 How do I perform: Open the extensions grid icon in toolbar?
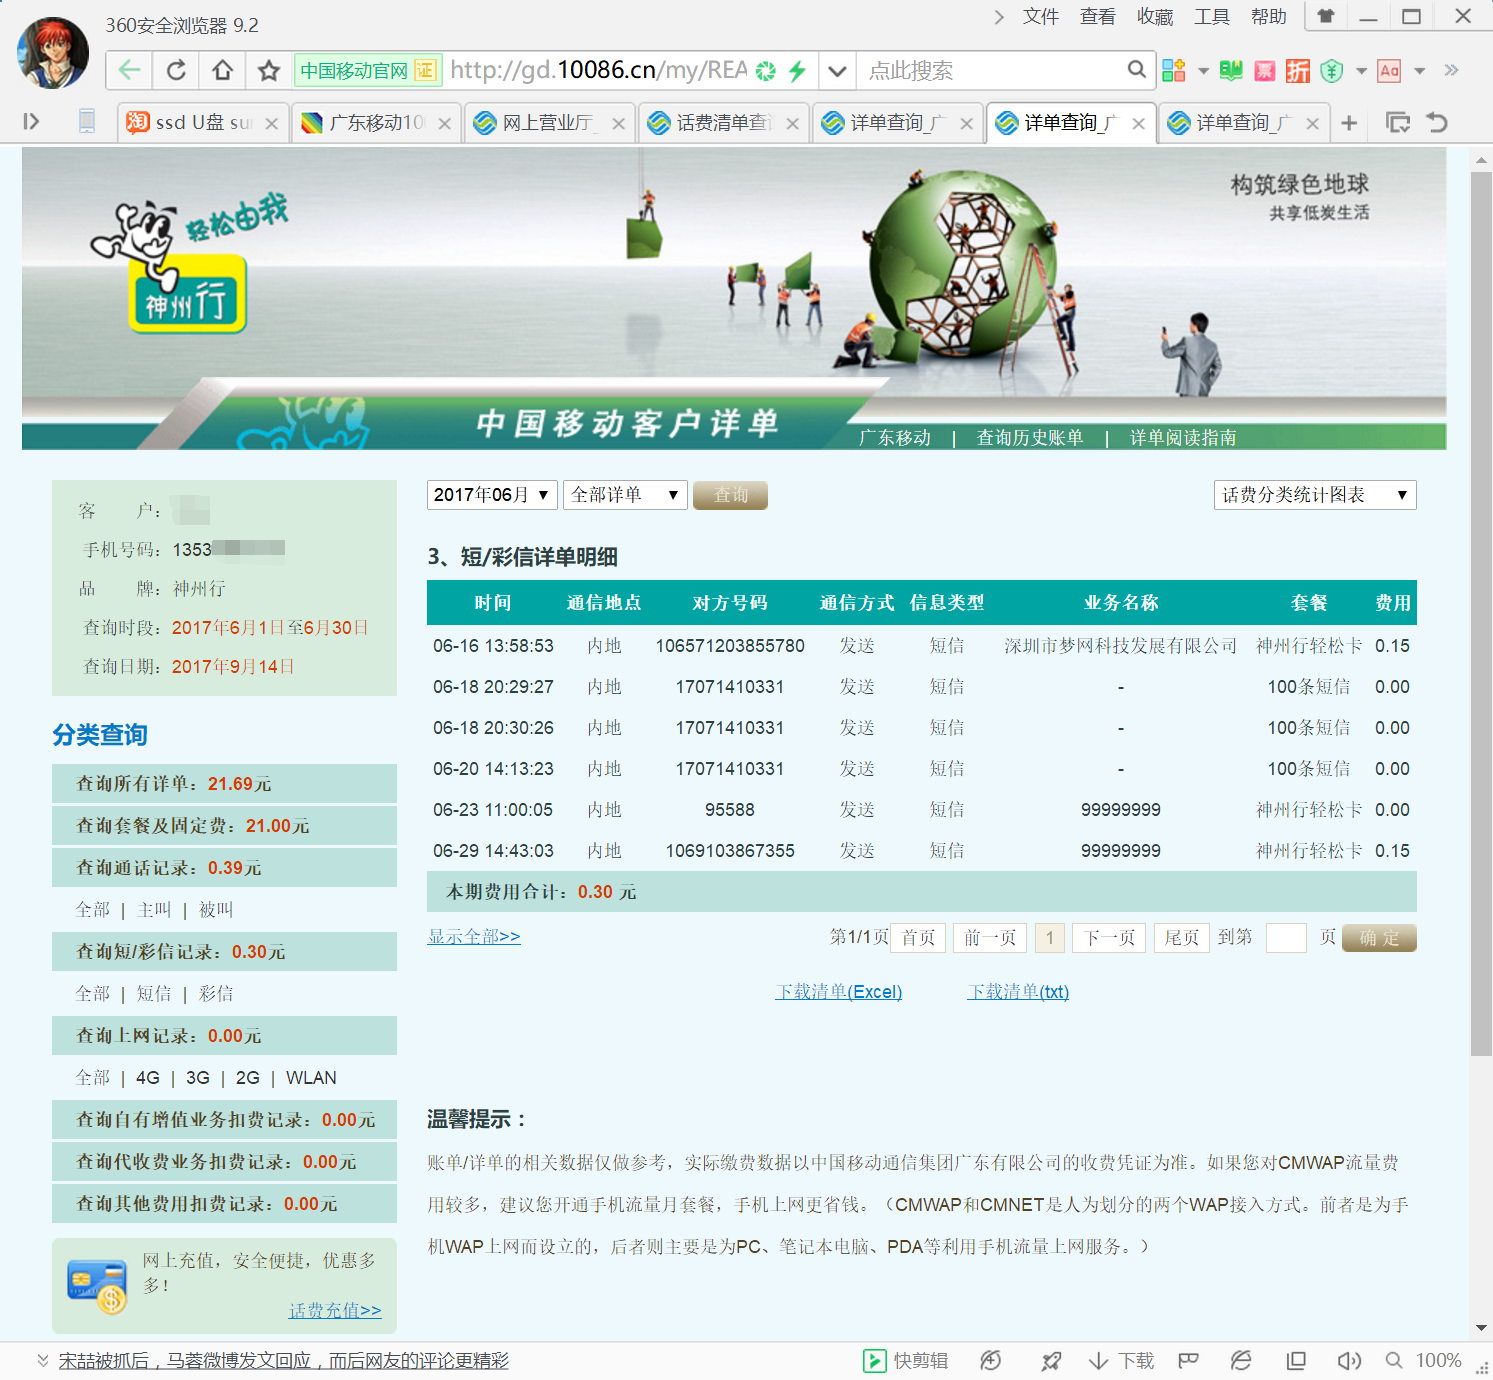[x=1174, y=70]
